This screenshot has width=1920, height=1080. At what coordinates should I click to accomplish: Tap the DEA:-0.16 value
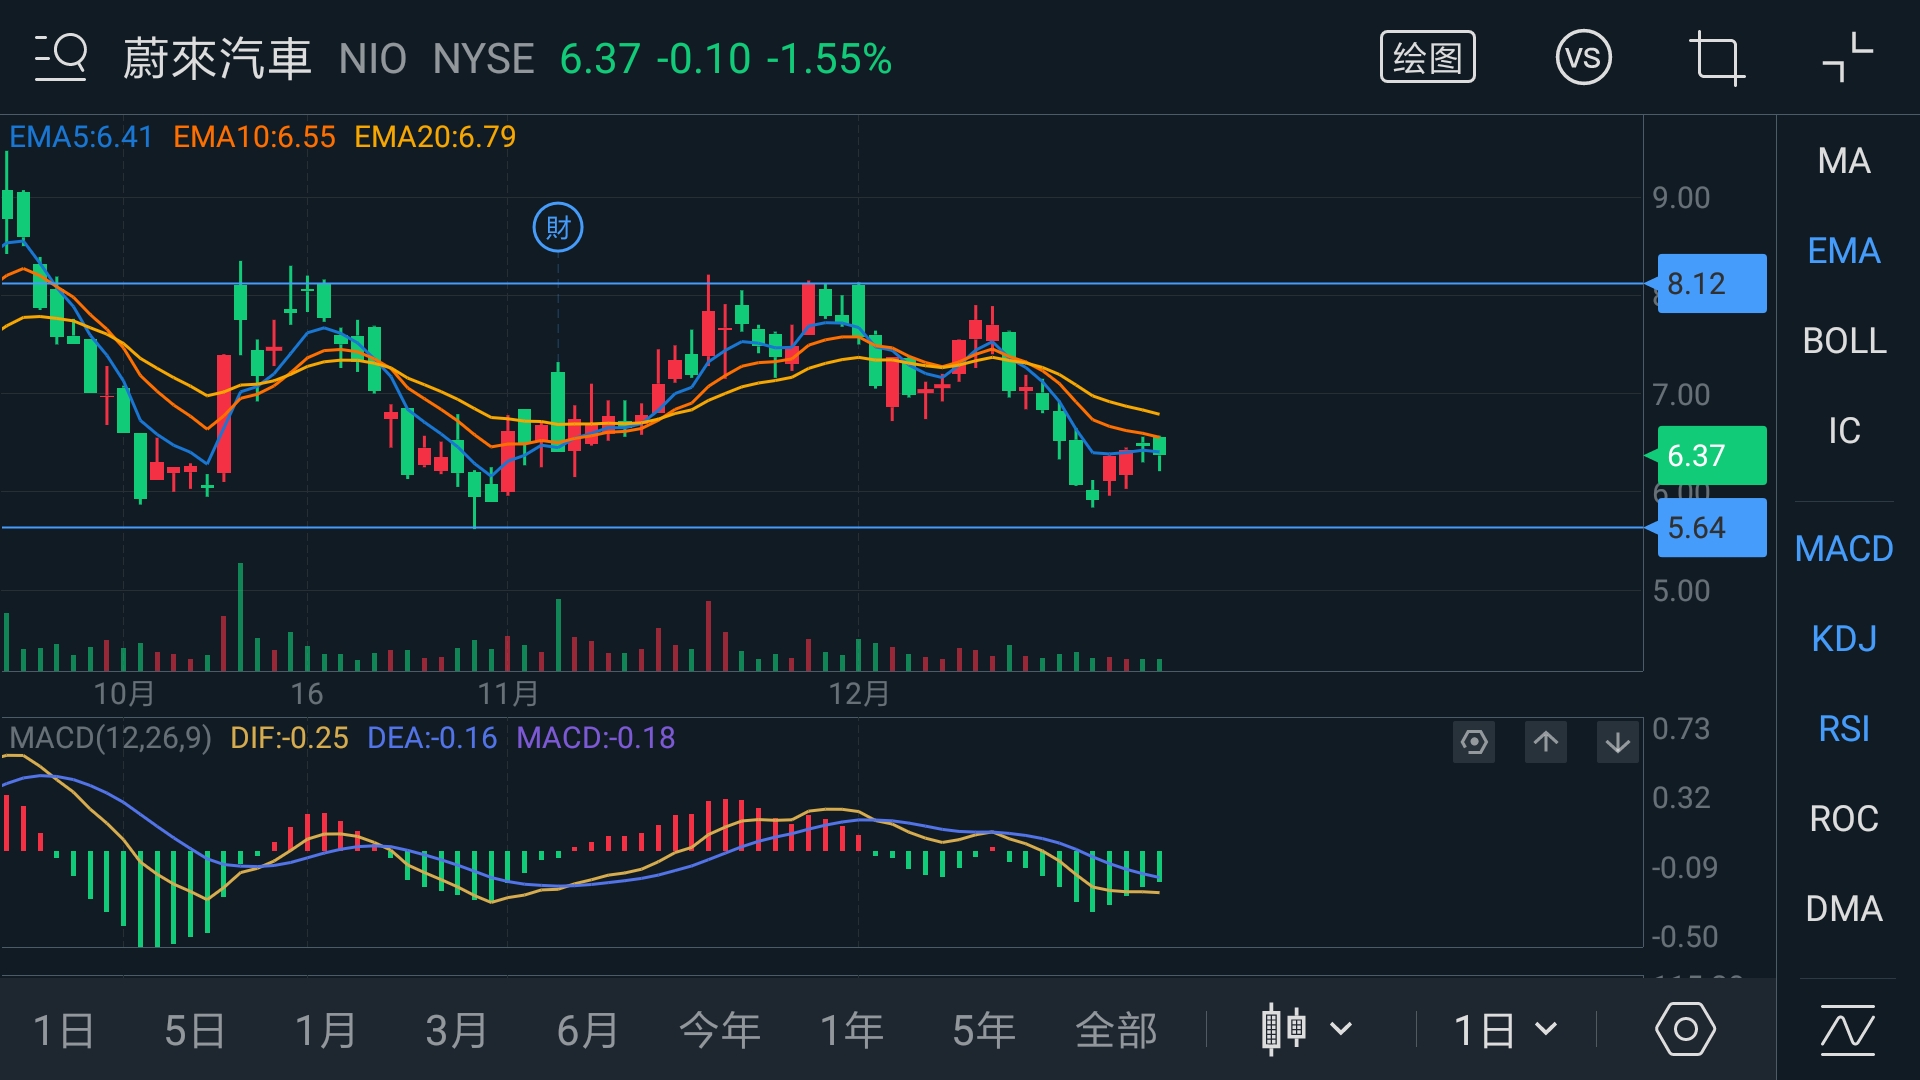432,738
